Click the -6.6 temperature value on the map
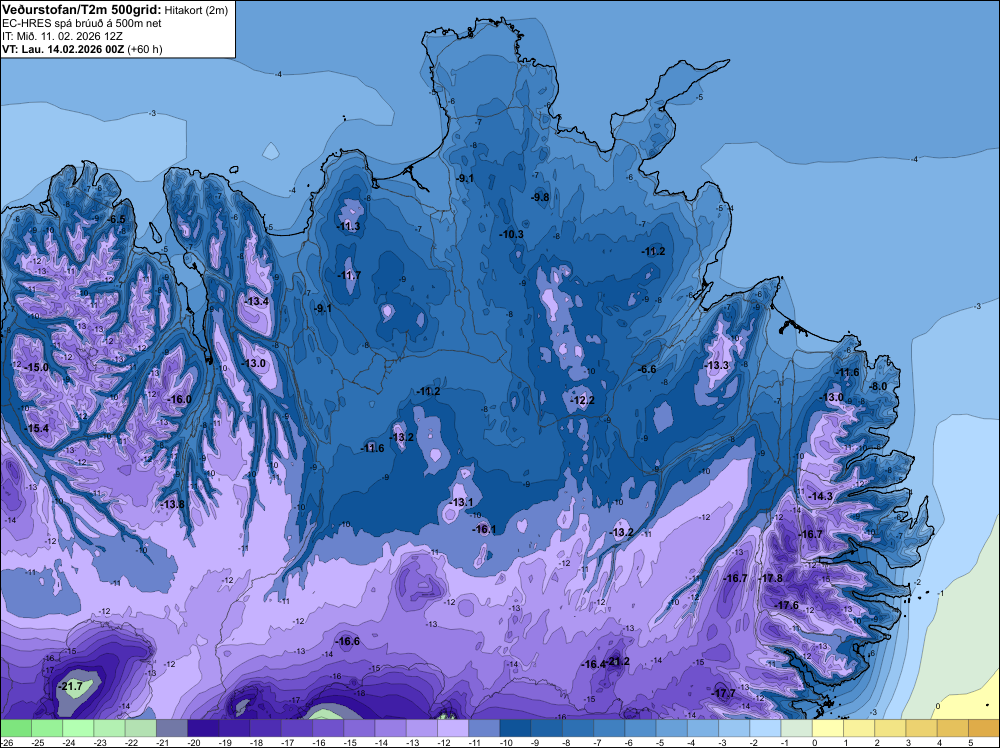 point(647,369)
